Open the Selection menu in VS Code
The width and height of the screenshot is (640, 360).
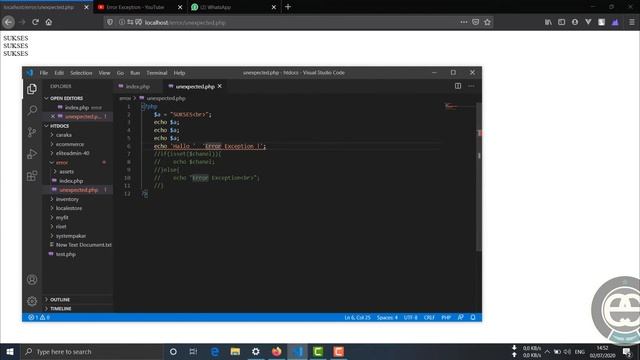tap(81, 73)
